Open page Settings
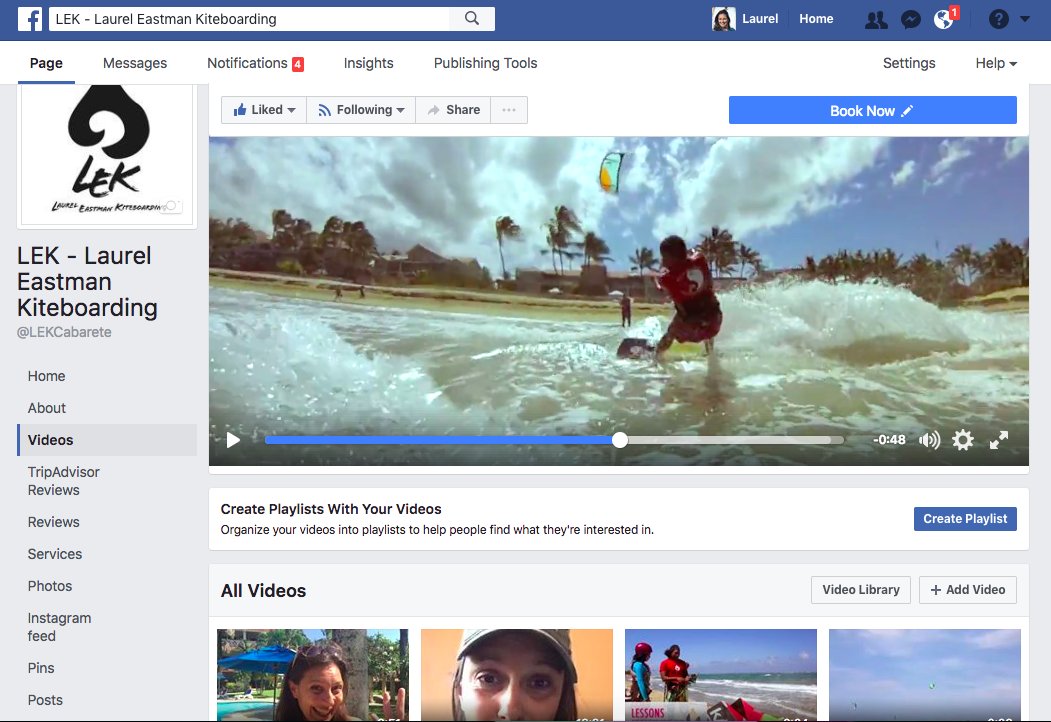 tap(909, 63)
